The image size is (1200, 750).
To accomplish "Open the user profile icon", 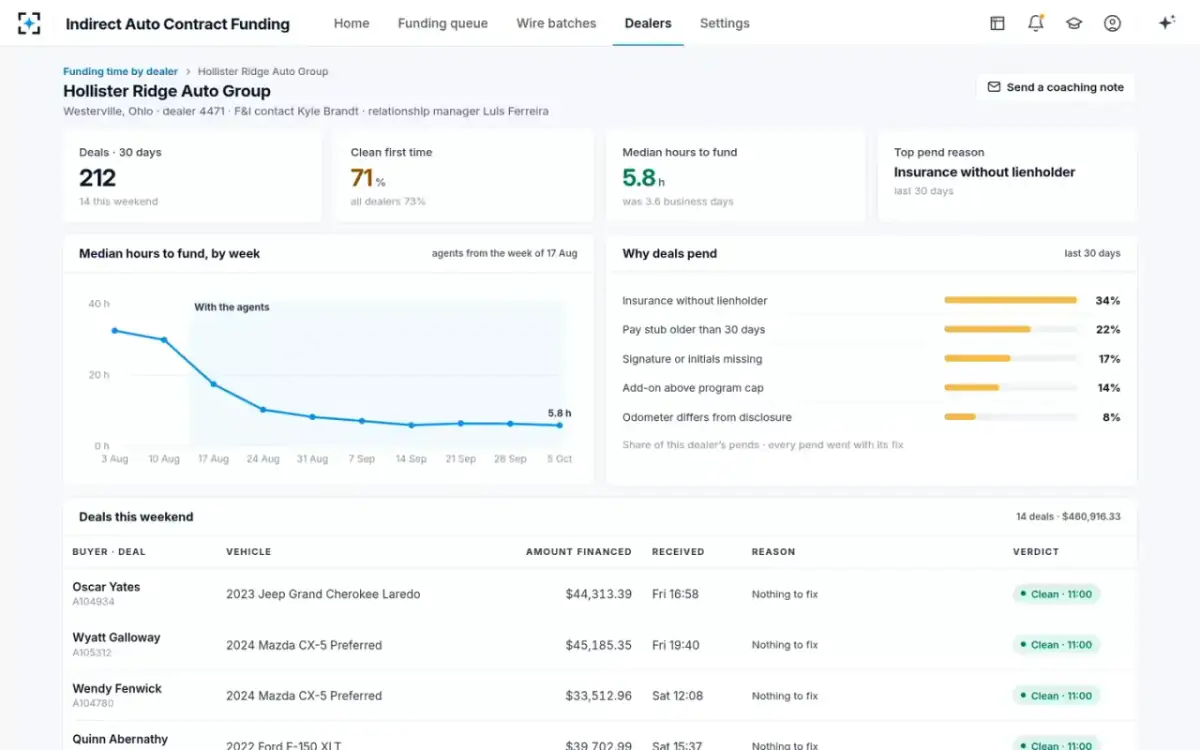I will pos(1112,23).
